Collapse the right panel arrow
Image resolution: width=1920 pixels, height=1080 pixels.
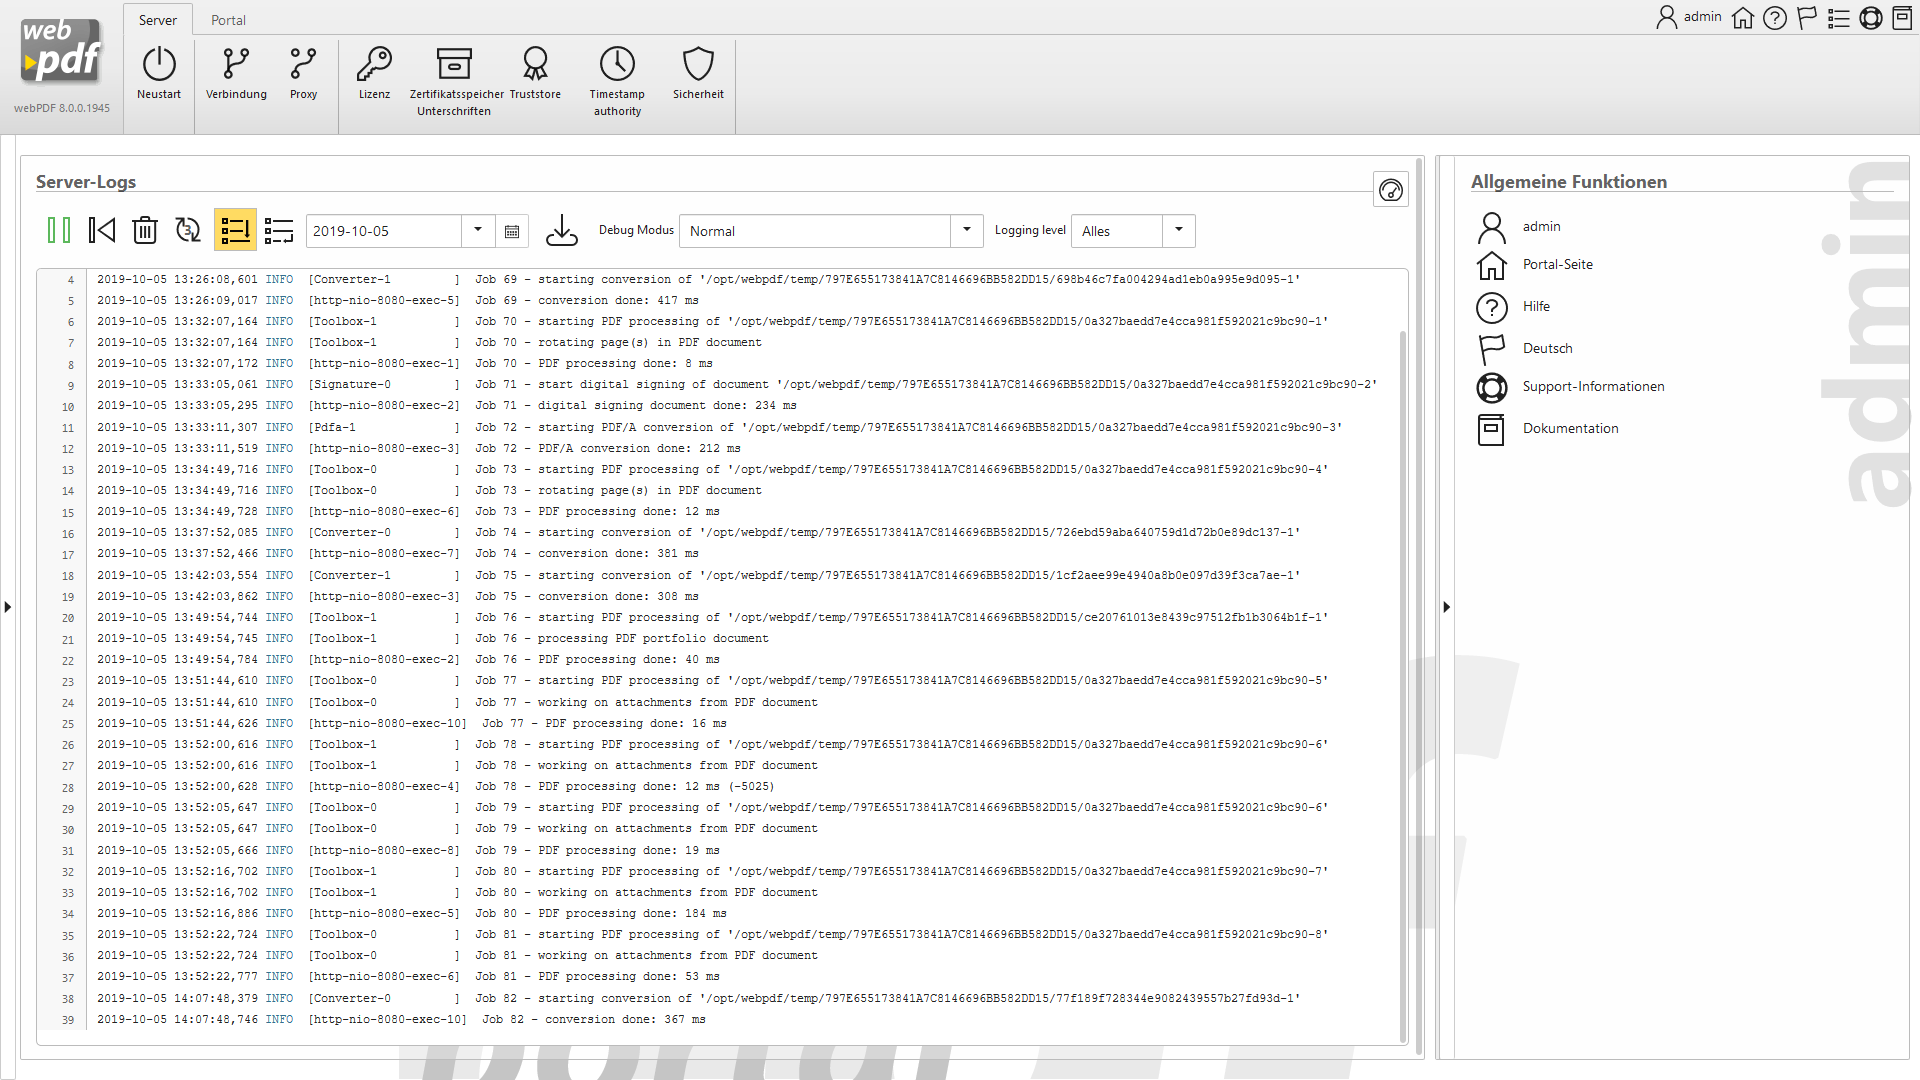coord(1446,607)
